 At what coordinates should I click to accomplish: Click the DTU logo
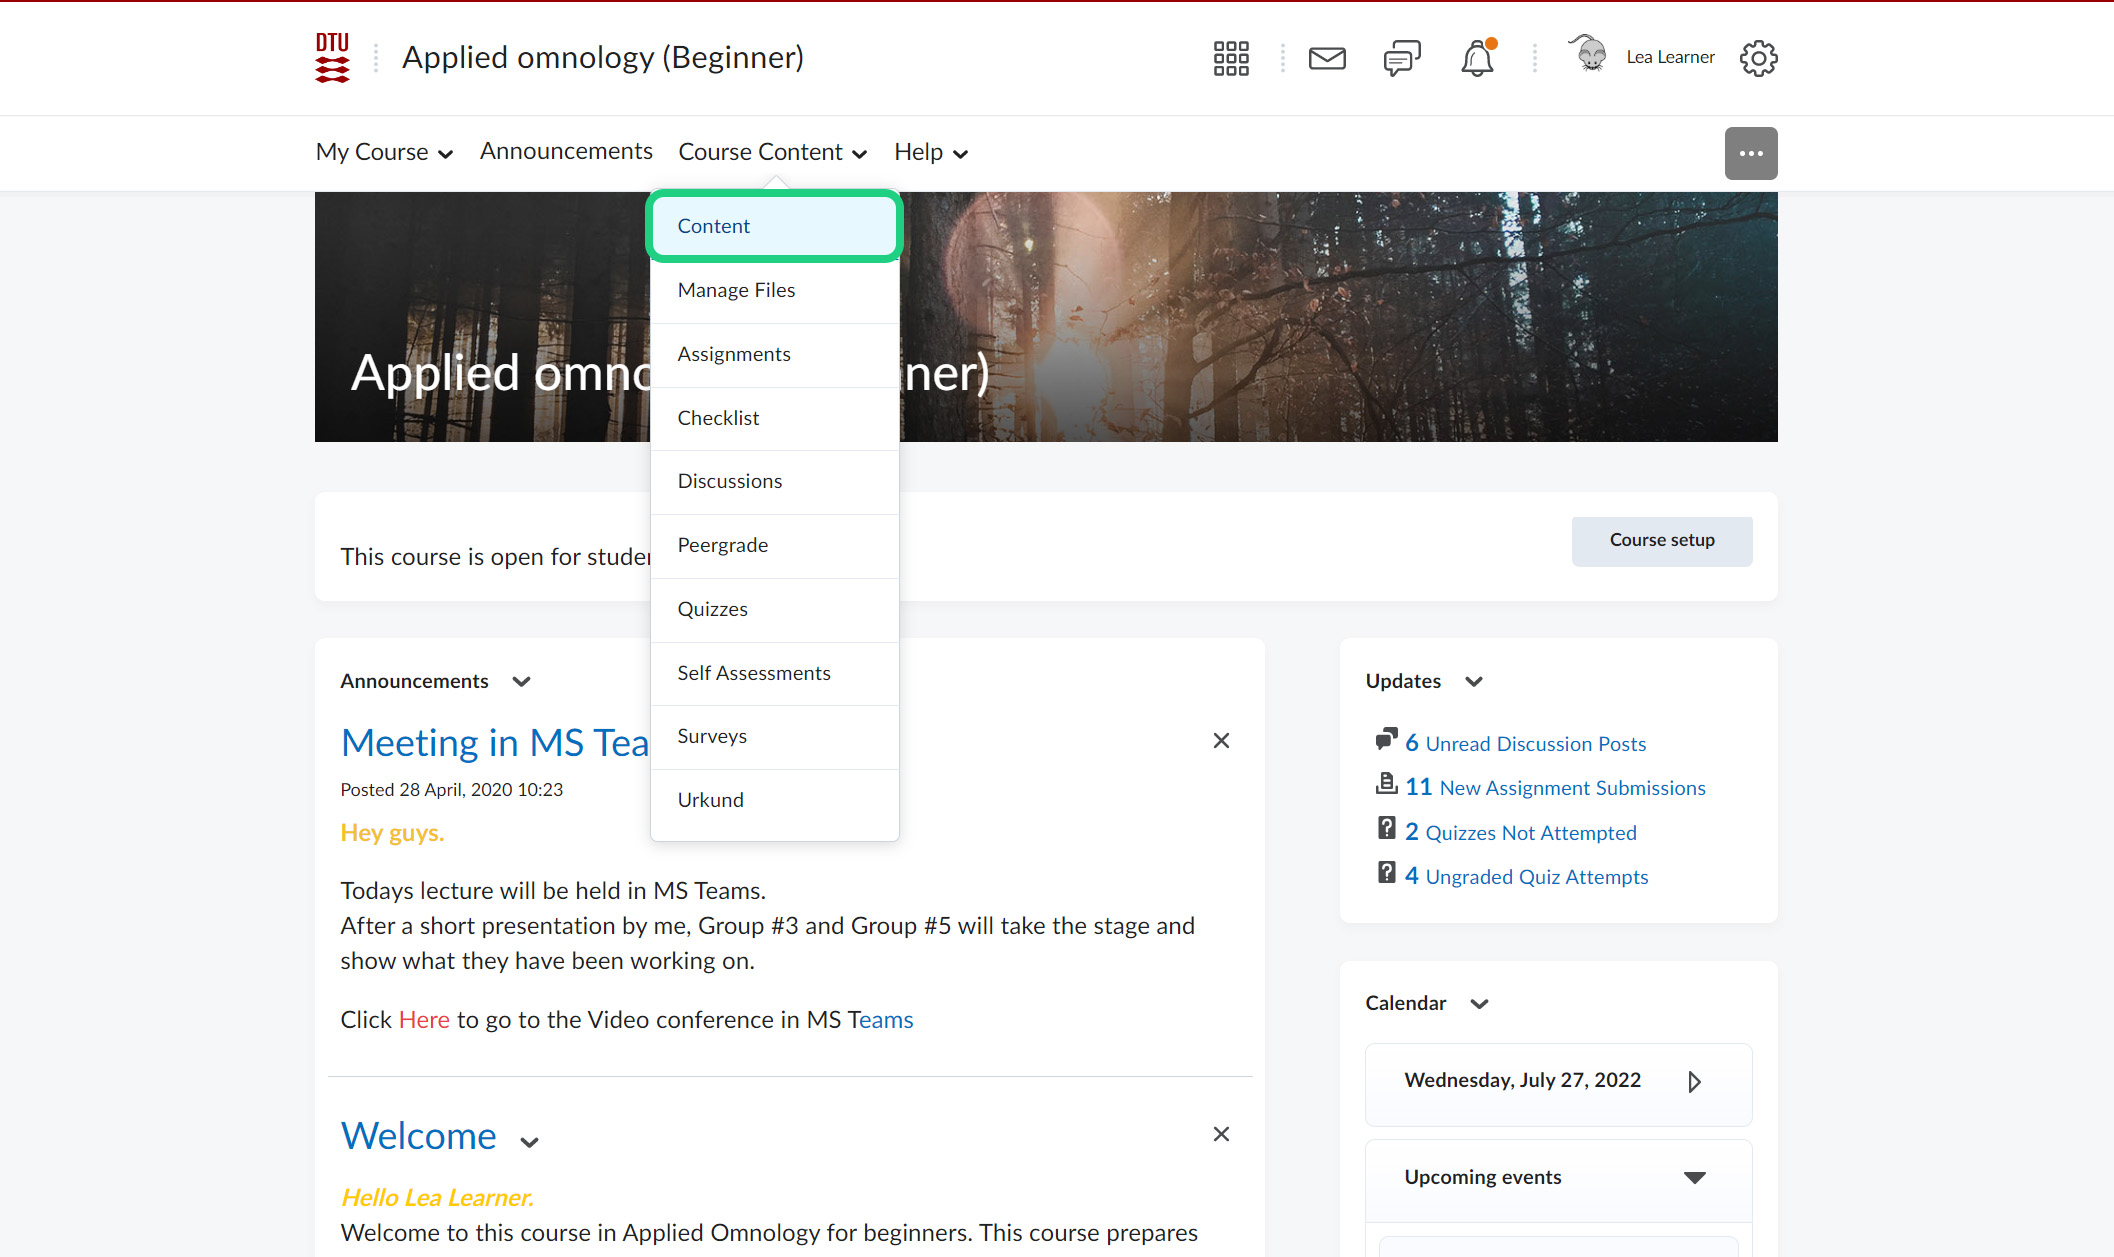[332, 58]
